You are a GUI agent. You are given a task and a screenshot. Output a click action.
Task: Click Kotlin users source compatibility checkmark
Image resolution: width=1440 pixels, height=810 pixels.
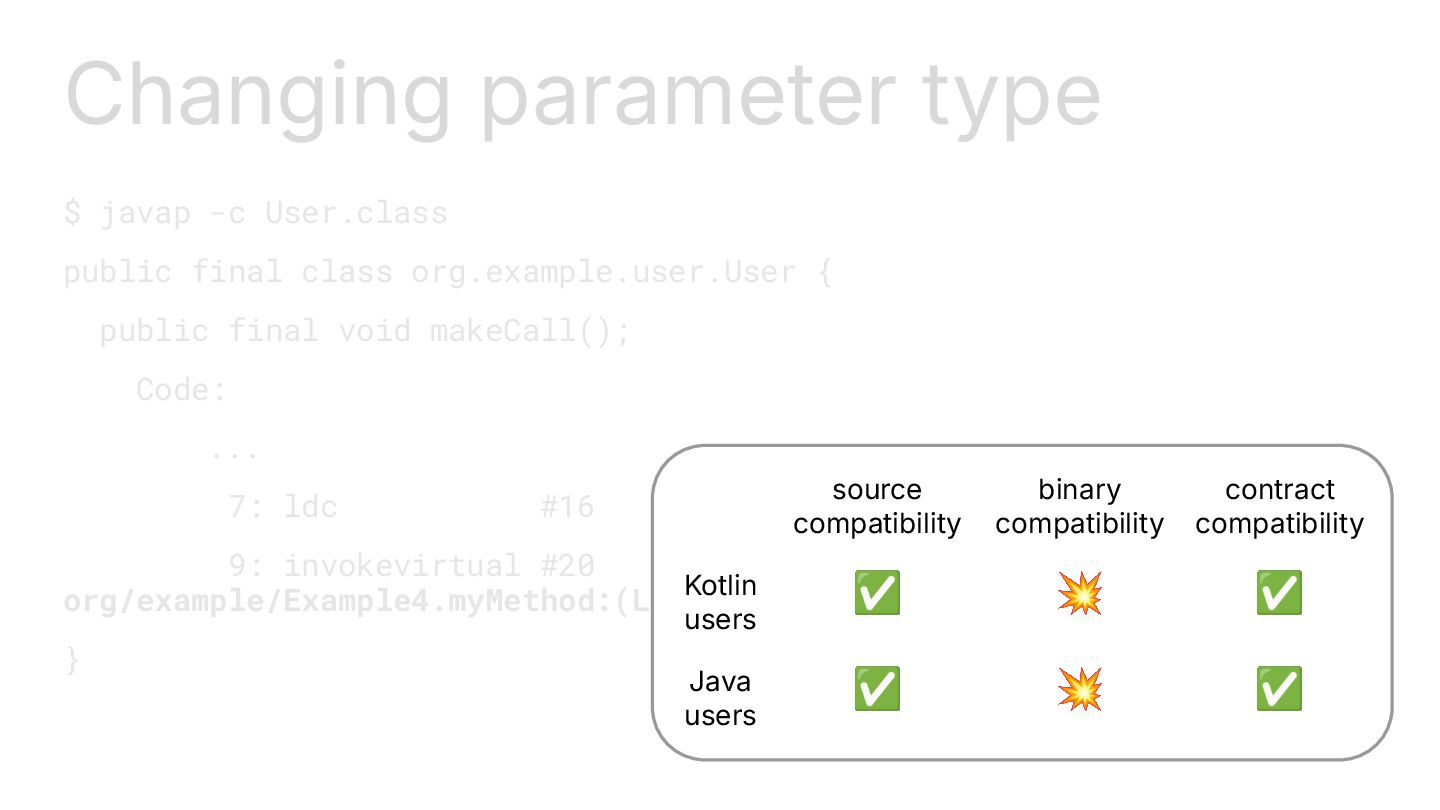click(877, 593)
